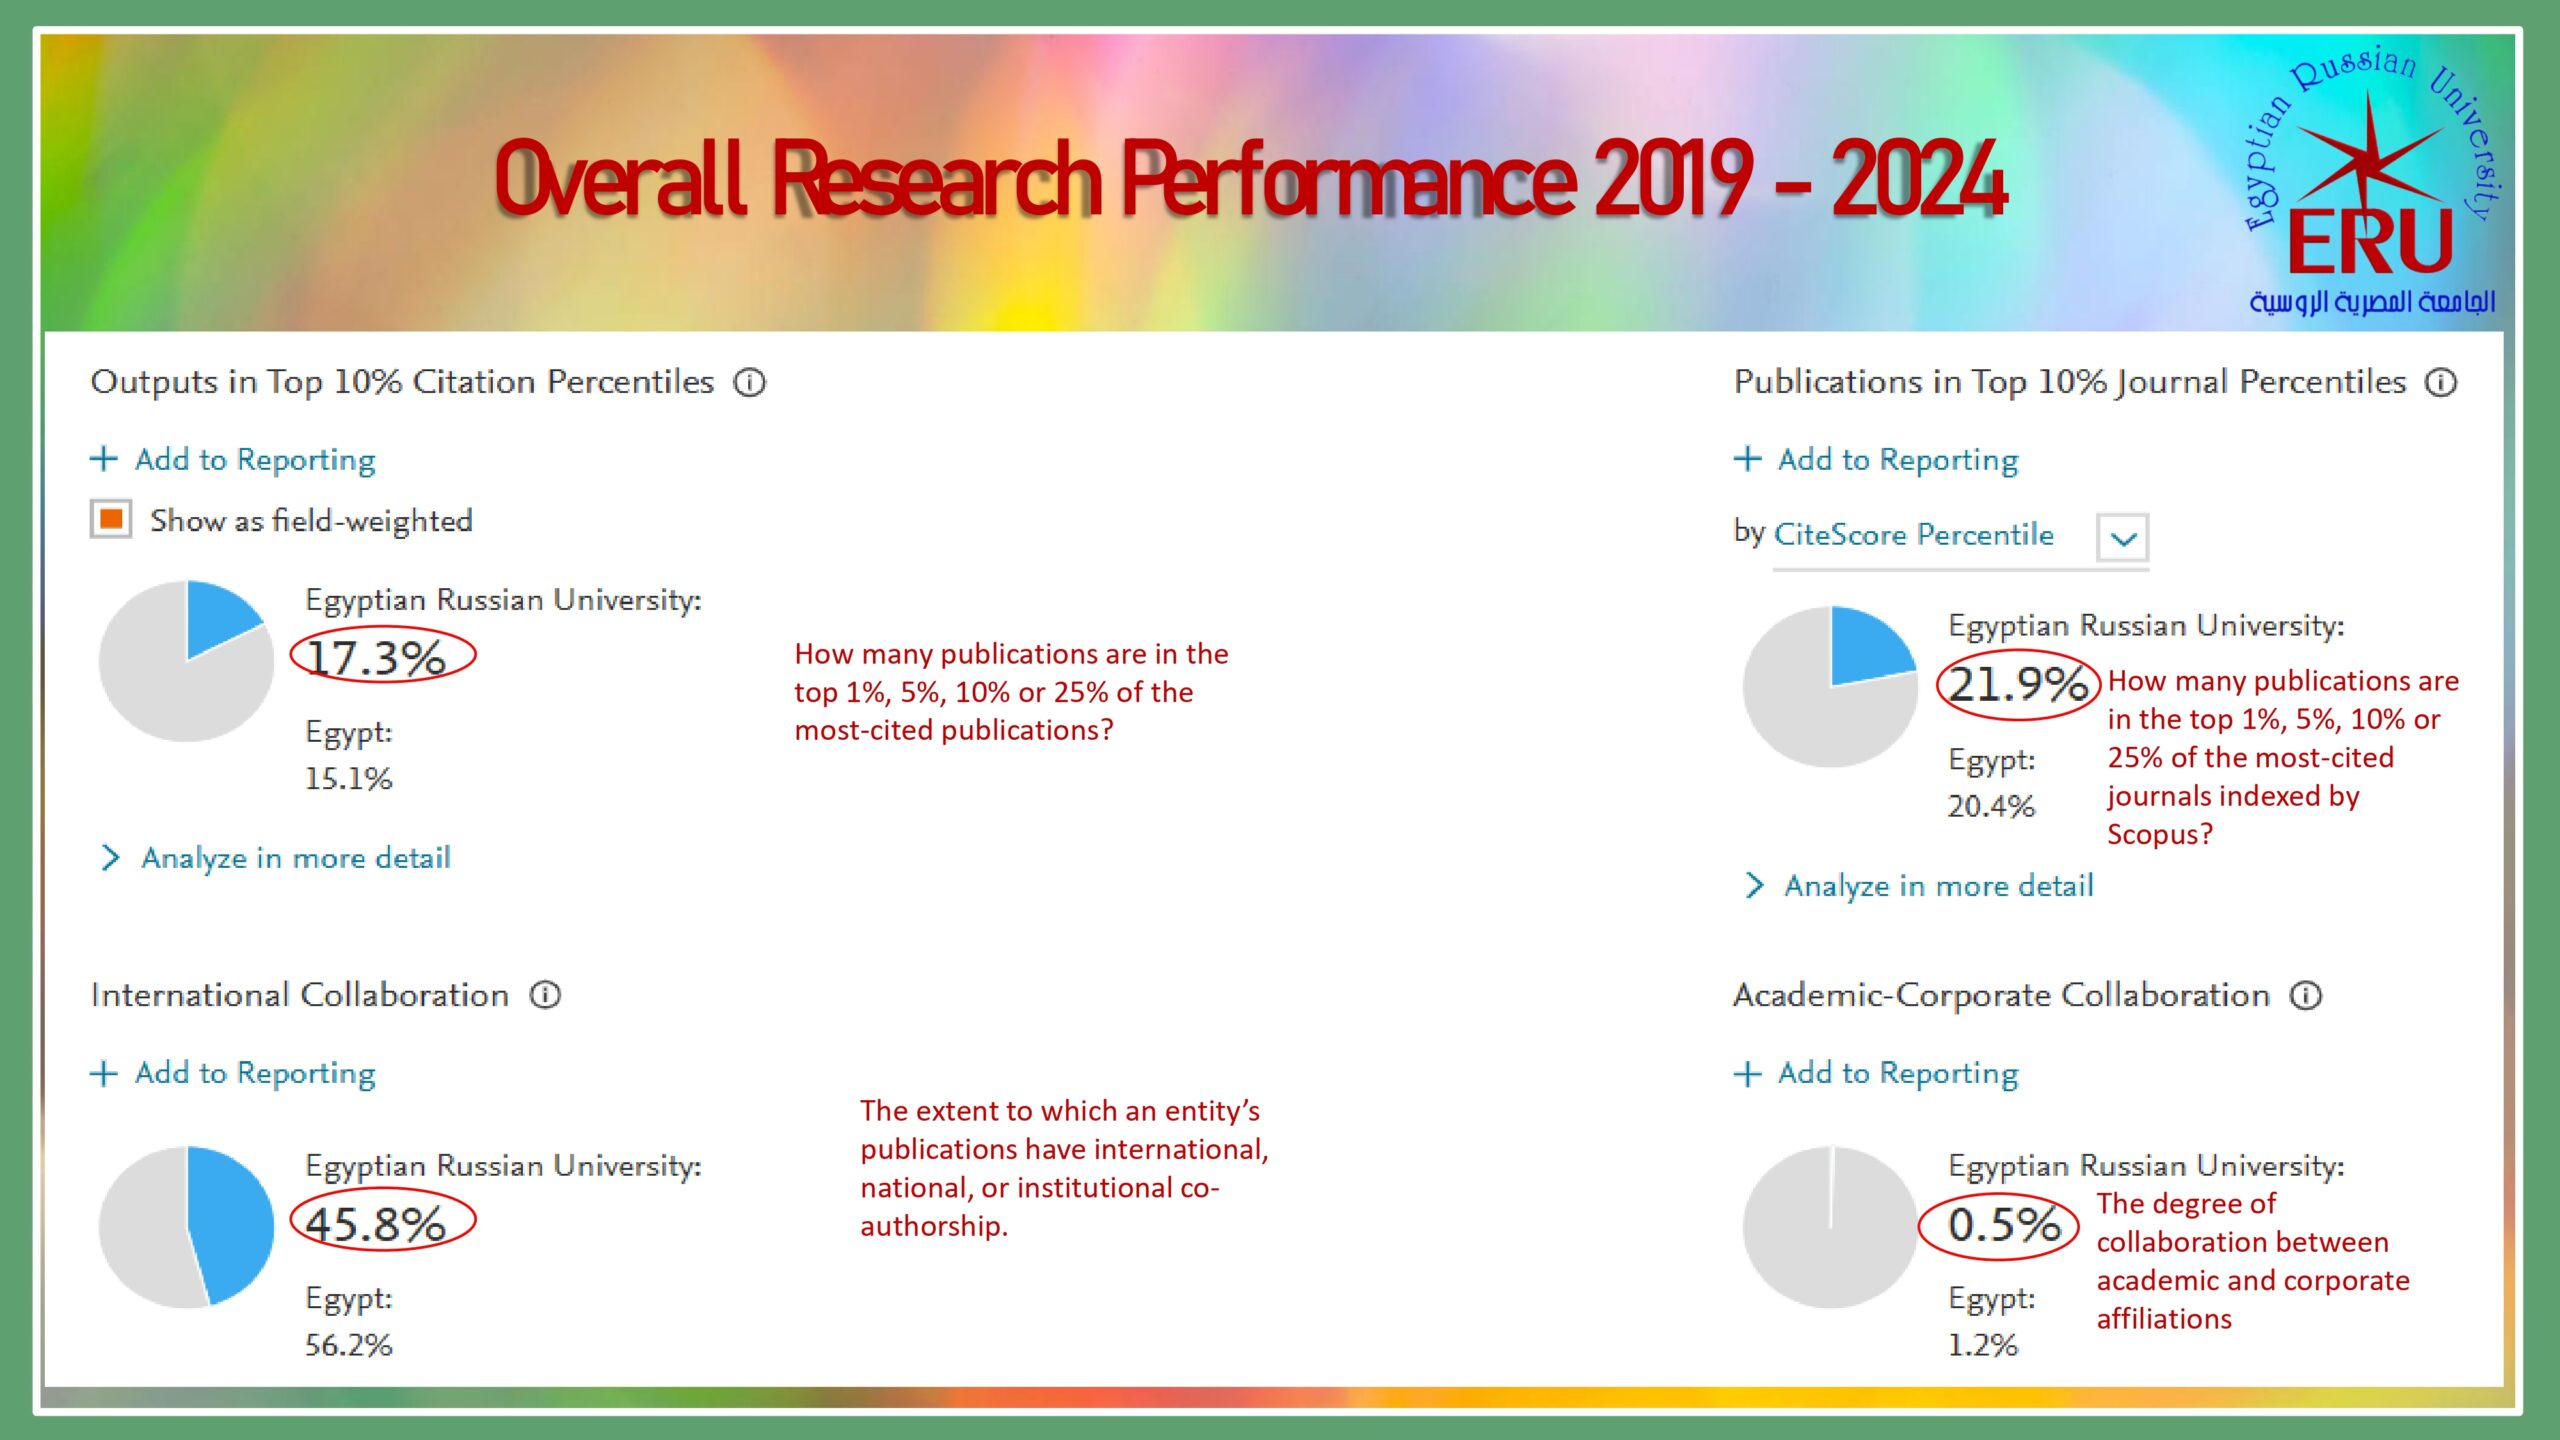2560x1440 pixels.
Task: Click Academic-Corporate Collaboration heading
Action: click(x=2001, y=995)
